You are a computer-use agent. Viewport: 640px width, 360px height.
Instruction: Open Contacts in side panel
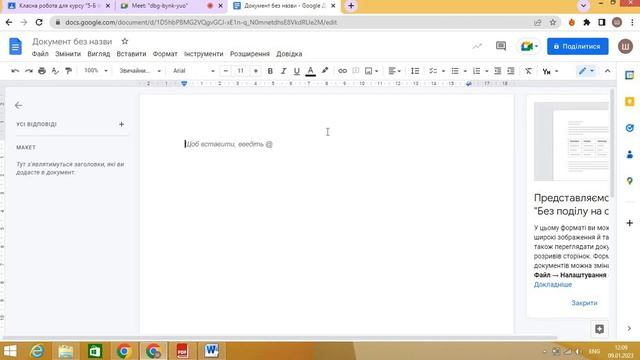(629, 154)
